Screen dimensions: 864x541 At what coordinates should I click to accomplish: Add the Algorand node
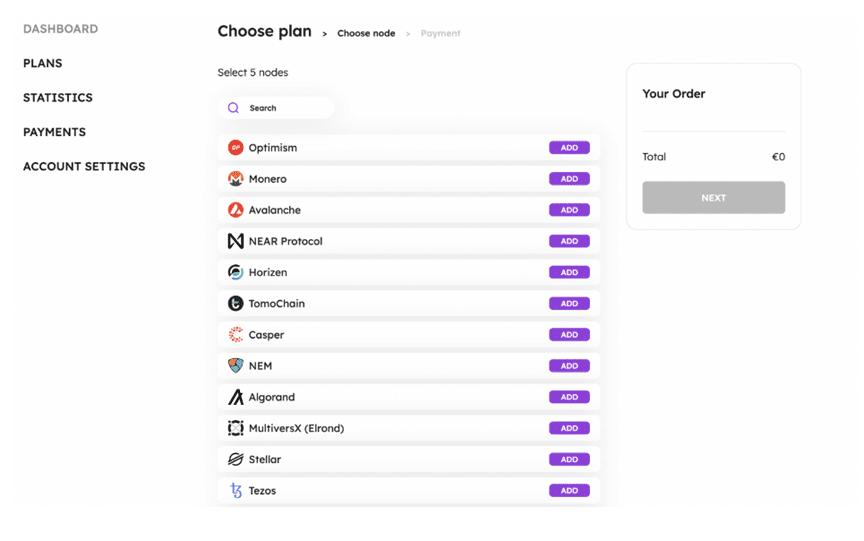[x=569, y=397]
